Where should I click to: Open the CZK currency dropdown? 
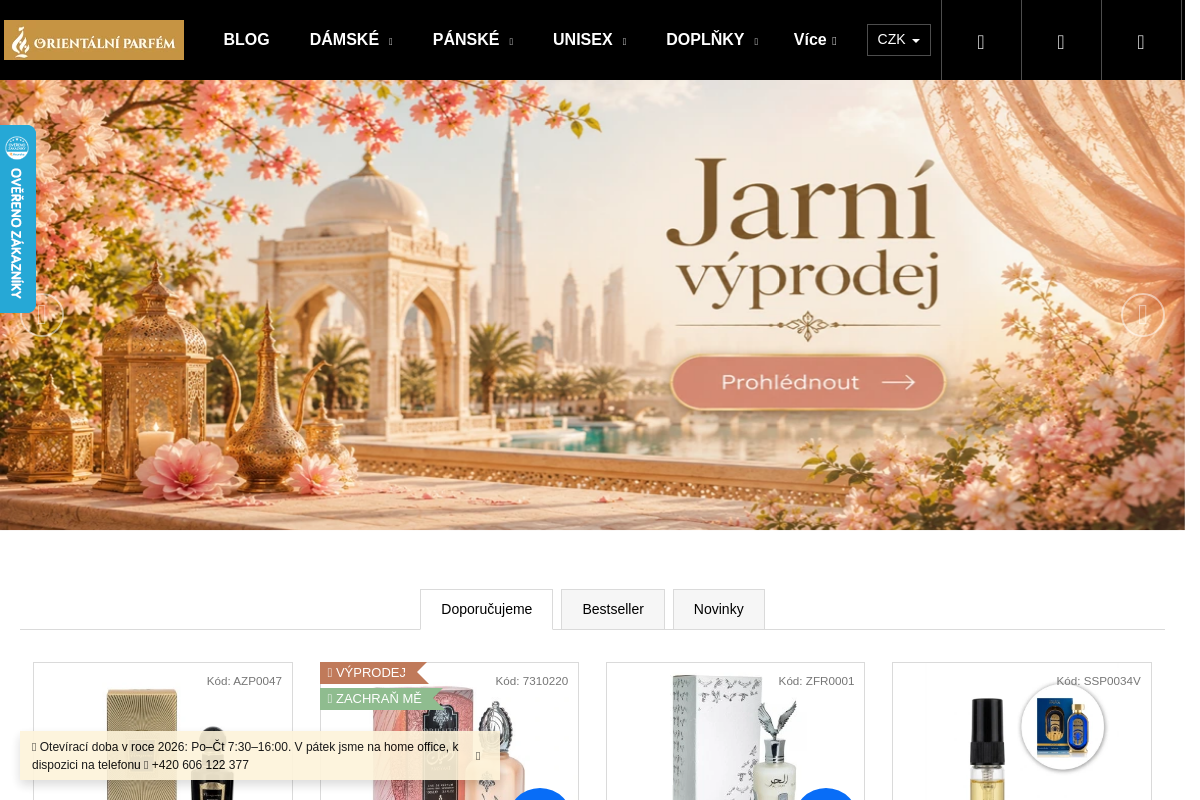click(x=899, y=40)
